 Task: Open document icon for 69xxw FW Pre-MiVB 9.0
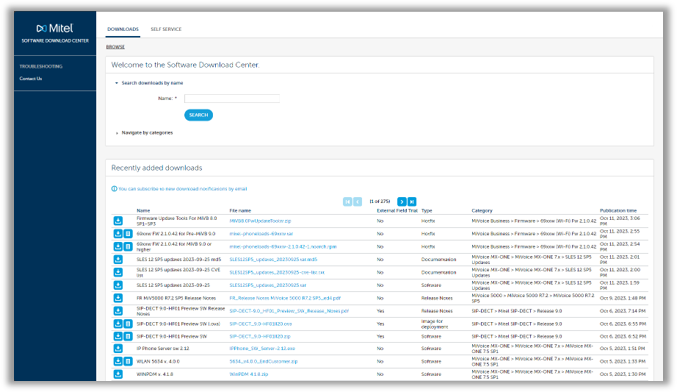[x=128, y=234]
